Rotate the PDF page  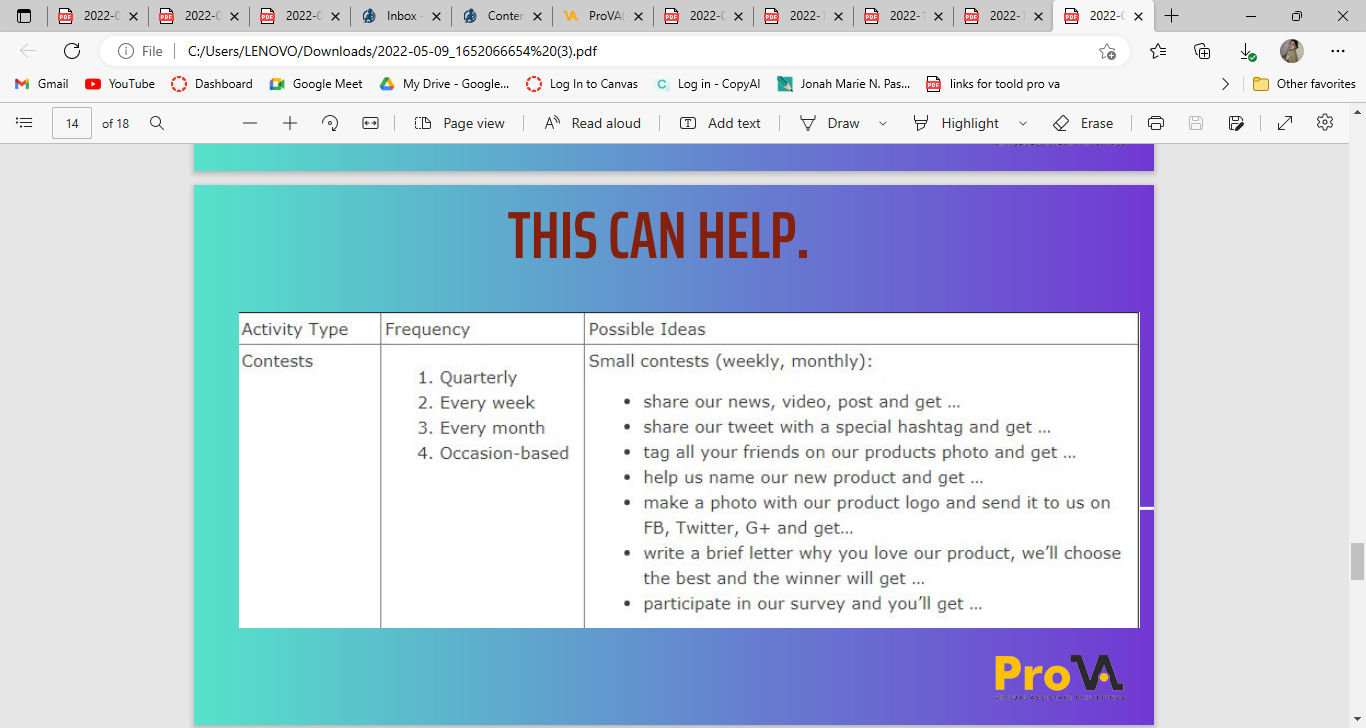coord(330,123)
